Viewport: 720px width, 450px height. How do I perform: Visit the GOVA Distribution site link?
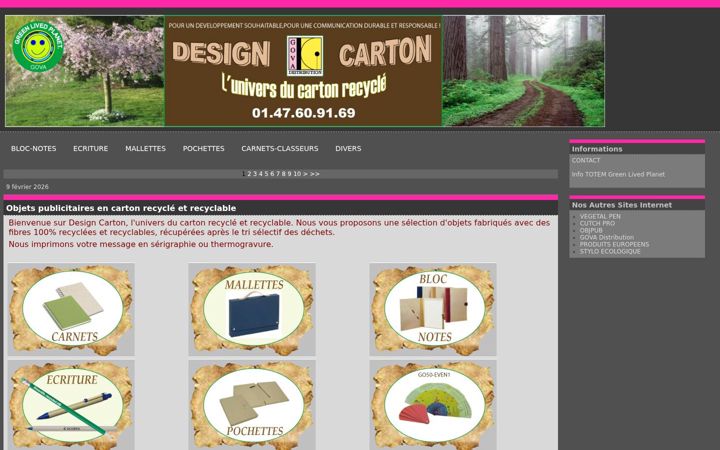pos(607,237)
